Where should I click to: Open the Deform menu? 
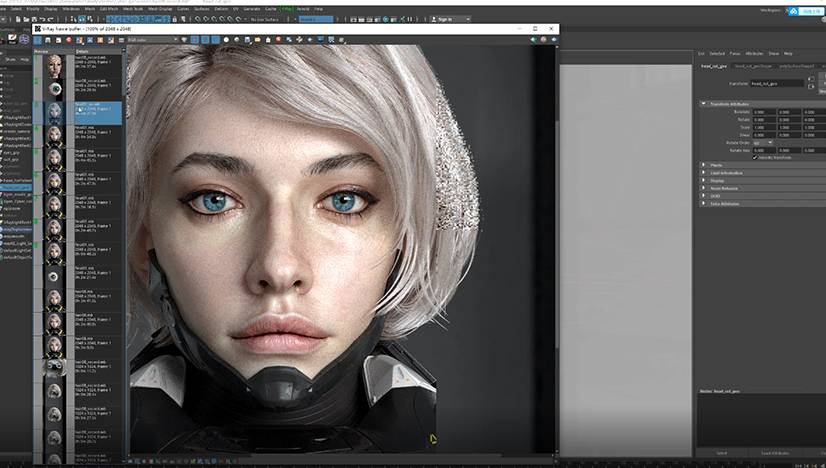click(x=221, y=9)
